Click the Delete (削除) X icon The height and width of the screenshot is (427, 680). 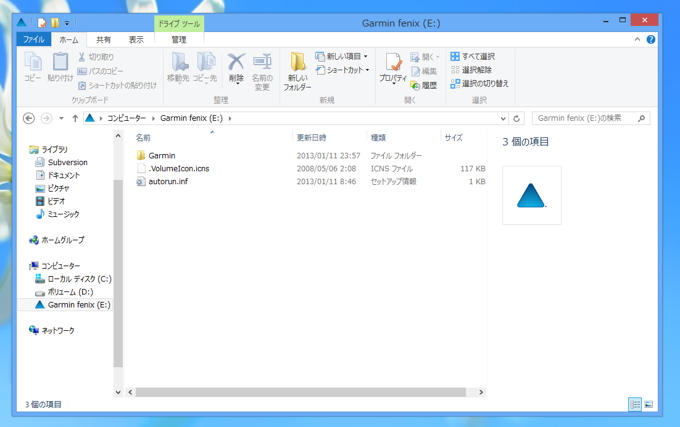(236, 62)
